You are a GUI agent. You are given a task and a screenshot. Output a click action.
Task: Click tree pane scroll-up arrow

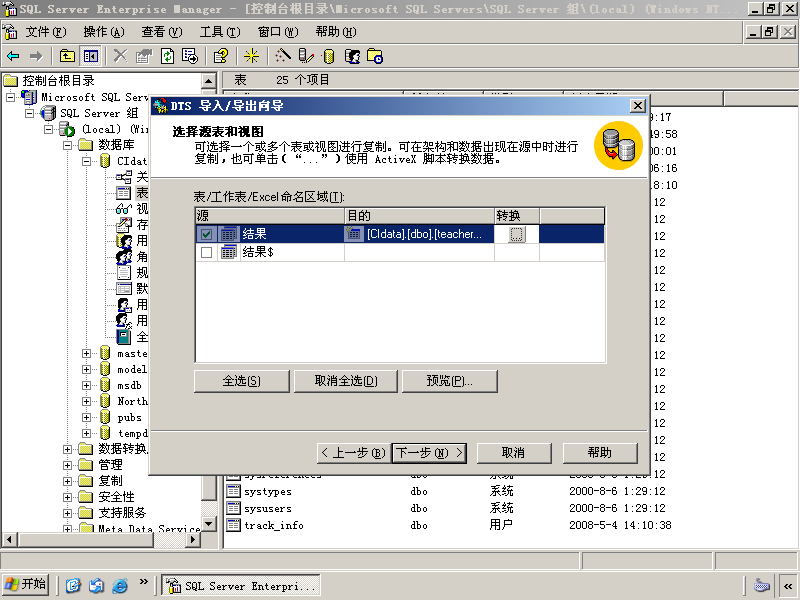(x=209, y=81)
